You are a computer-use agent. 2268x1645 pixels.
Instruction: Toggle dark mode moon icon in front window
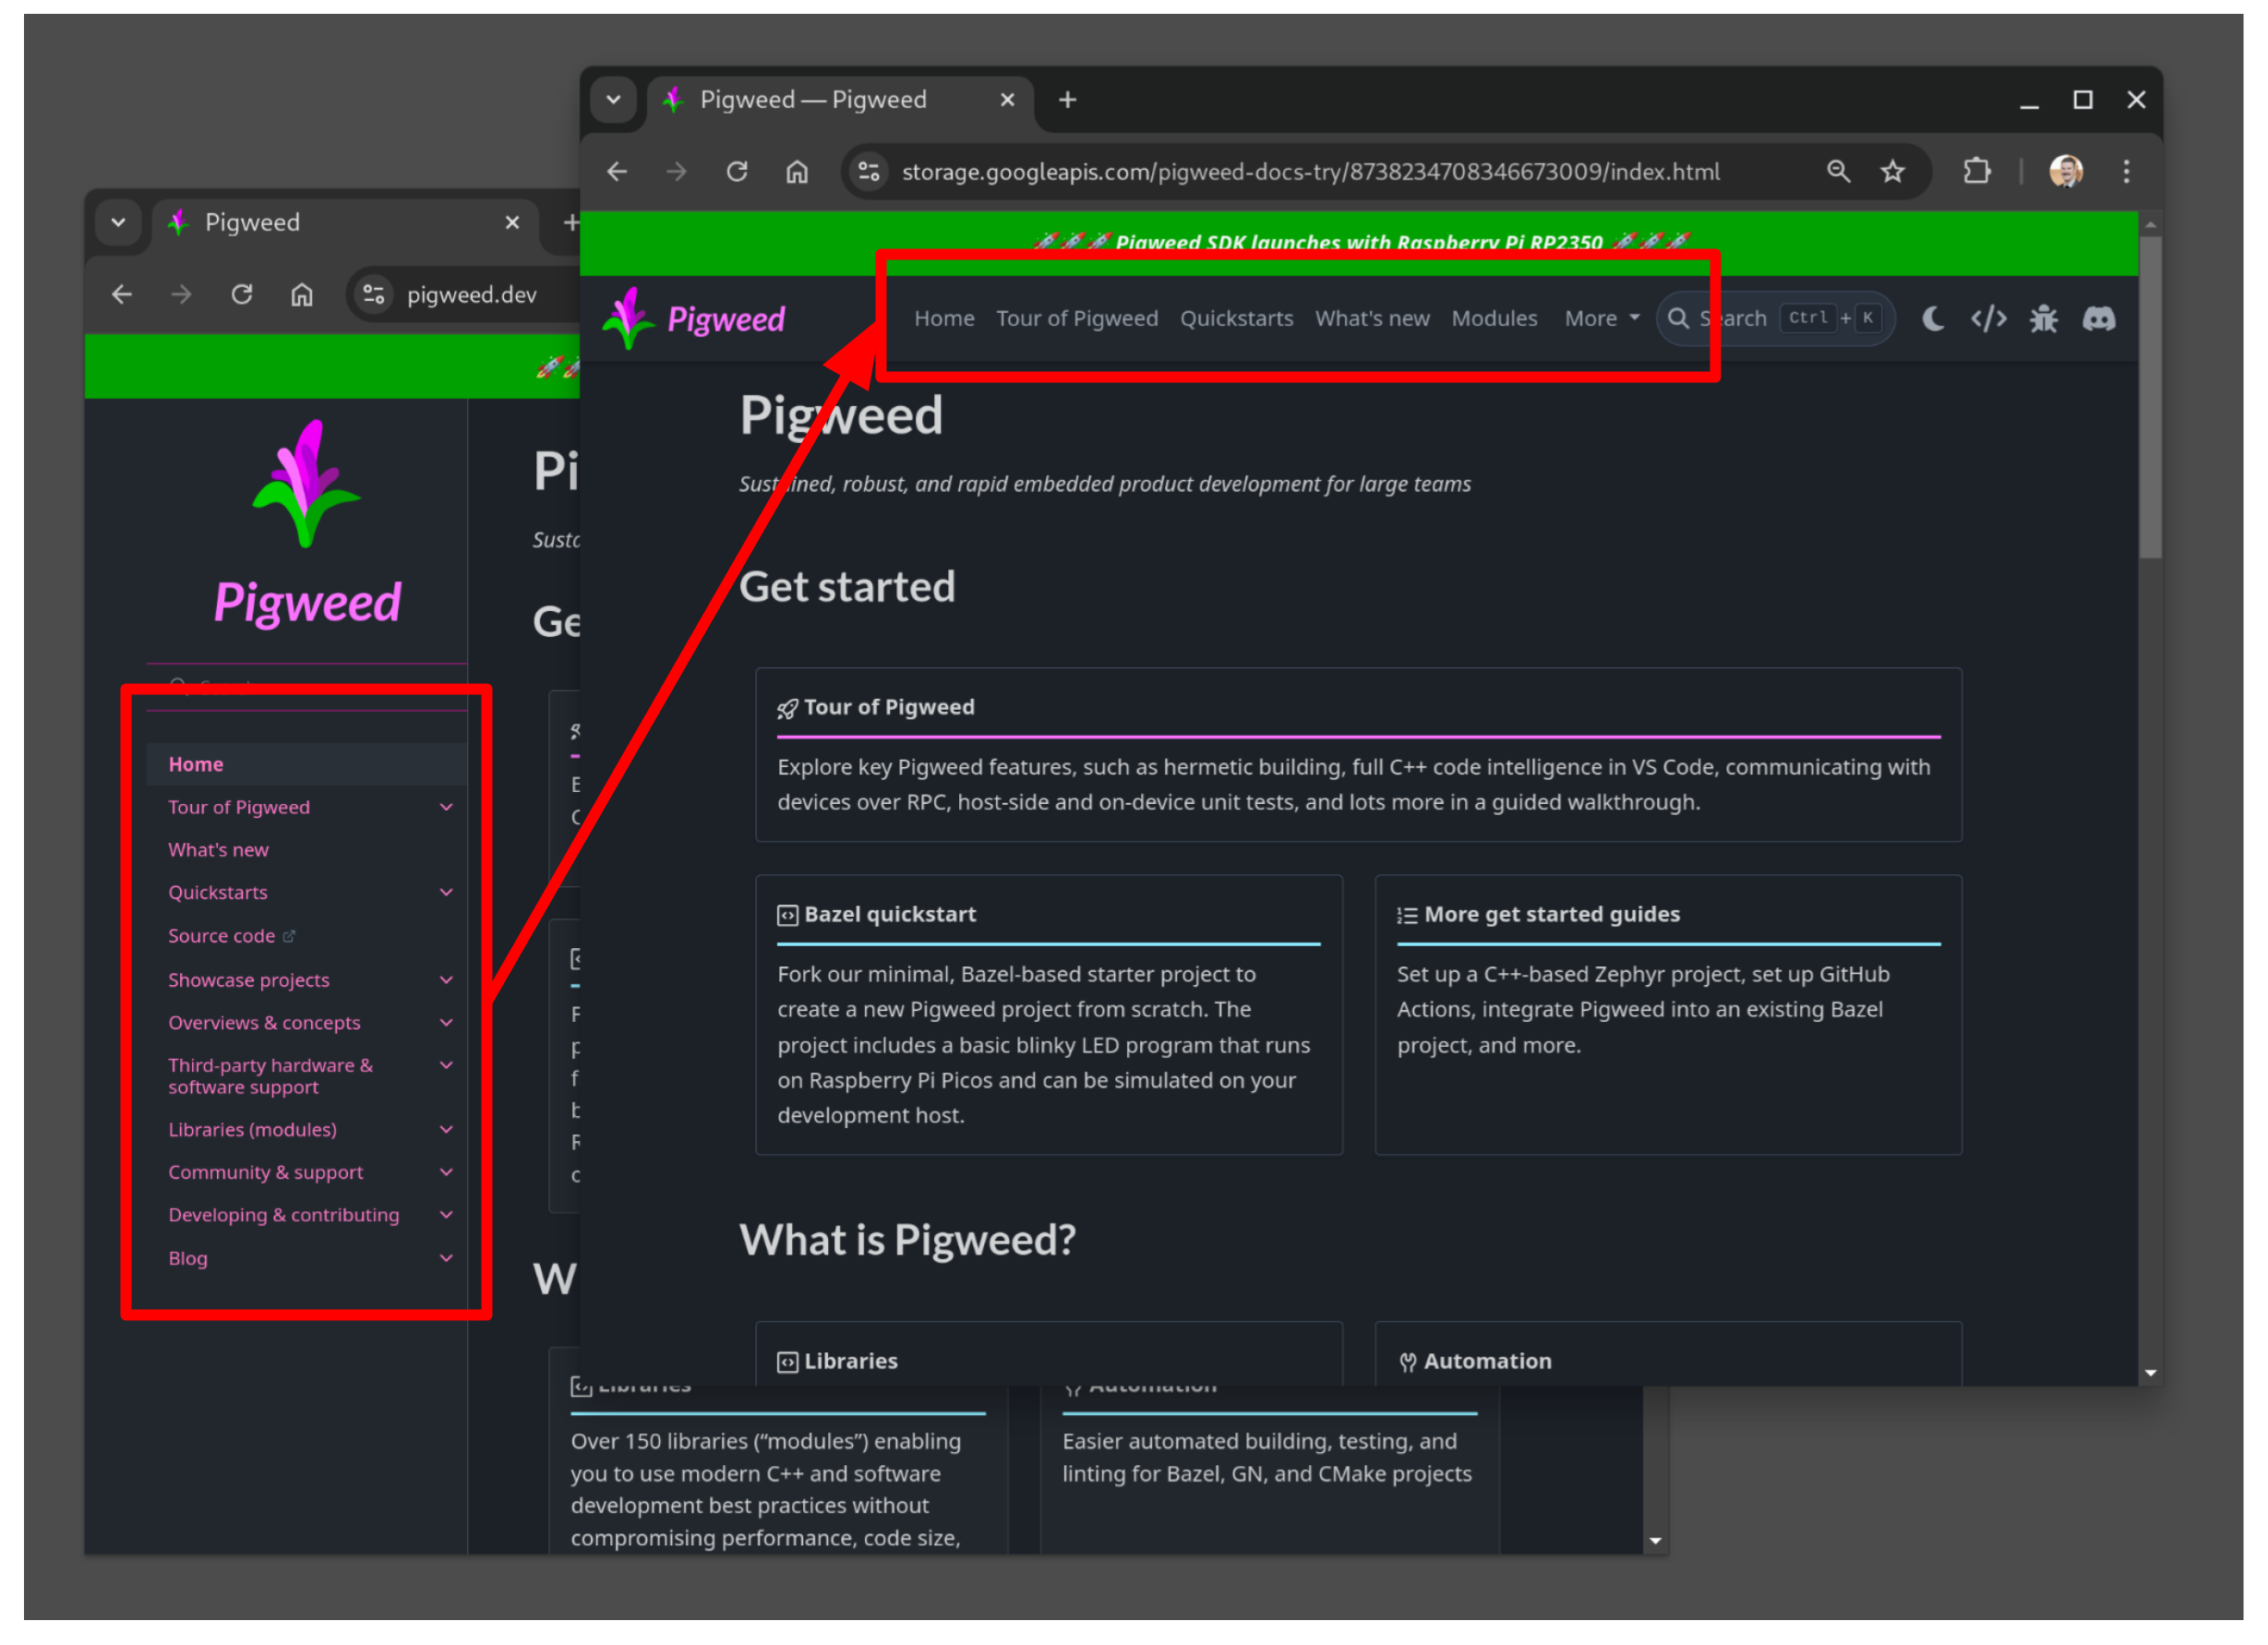tap(1933, 319)
